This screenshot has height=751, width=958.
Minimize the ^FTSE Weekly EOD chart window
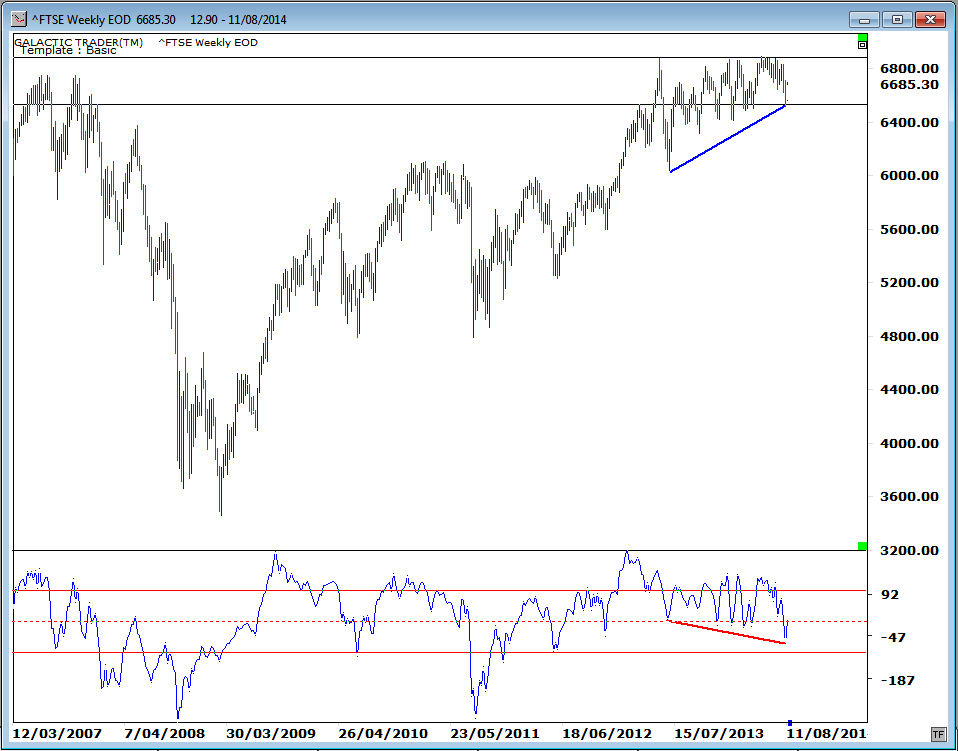(x=864, y=20)
